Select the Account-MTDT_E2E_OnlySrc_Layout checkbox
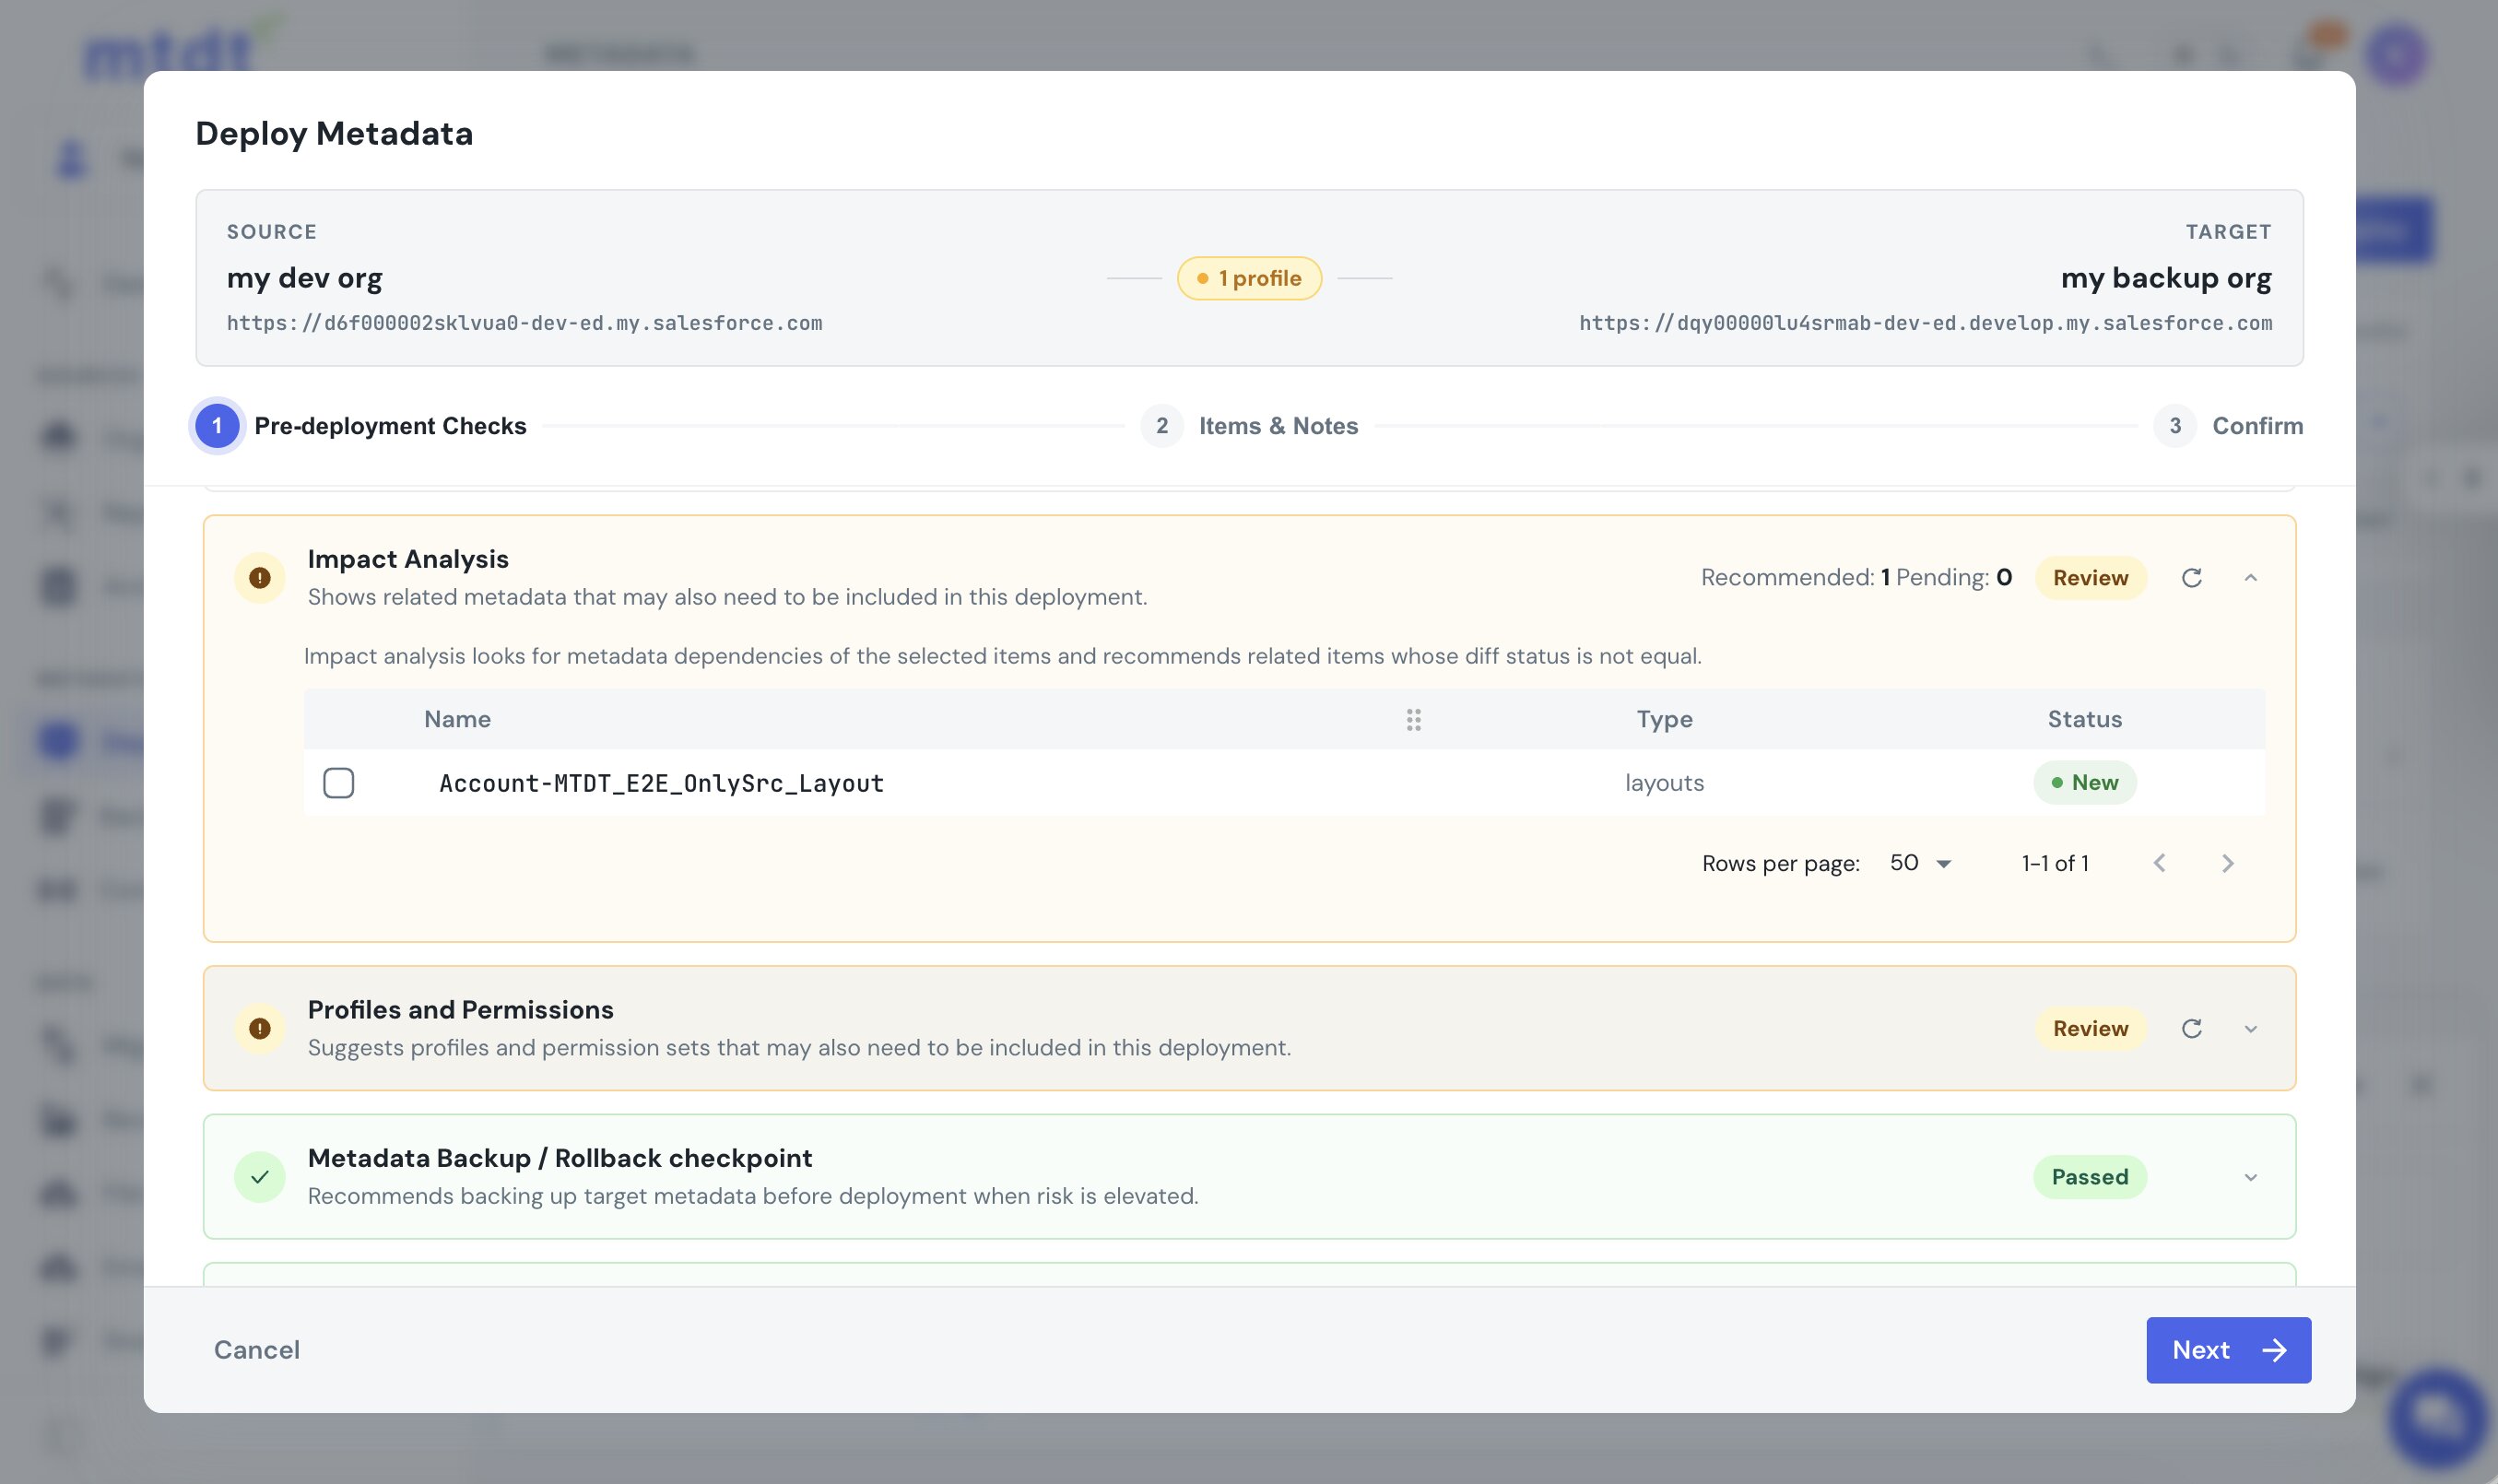Viewport: 2498px width, 1484px height. tap(338, 782)
